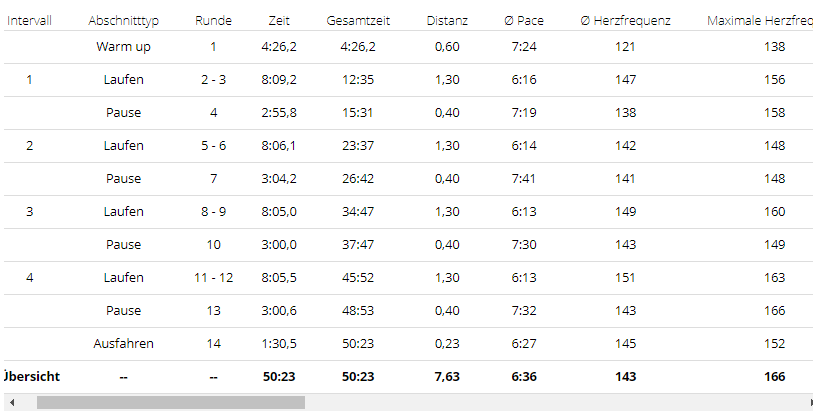Click the left arrow of horizontal scrollbar
Viewport: 813px width, 413px height.
tap(10, 403)
